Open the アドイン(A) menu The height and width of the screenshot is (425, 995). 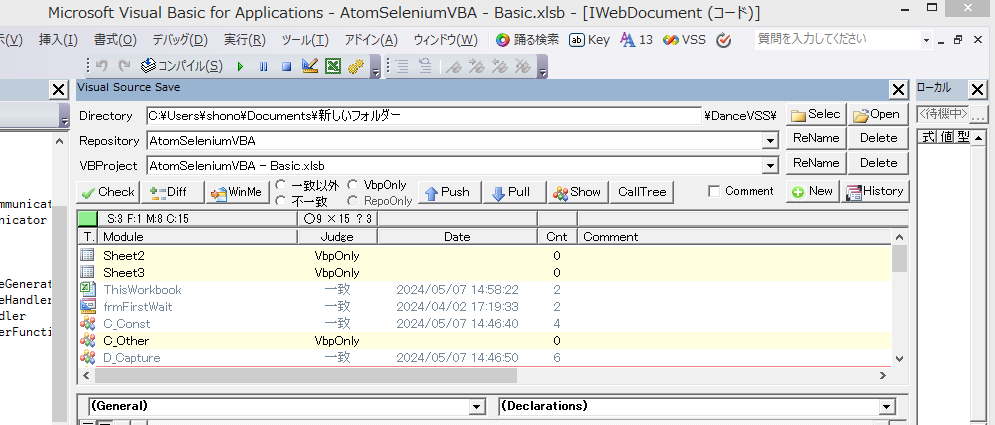[371, 40]
